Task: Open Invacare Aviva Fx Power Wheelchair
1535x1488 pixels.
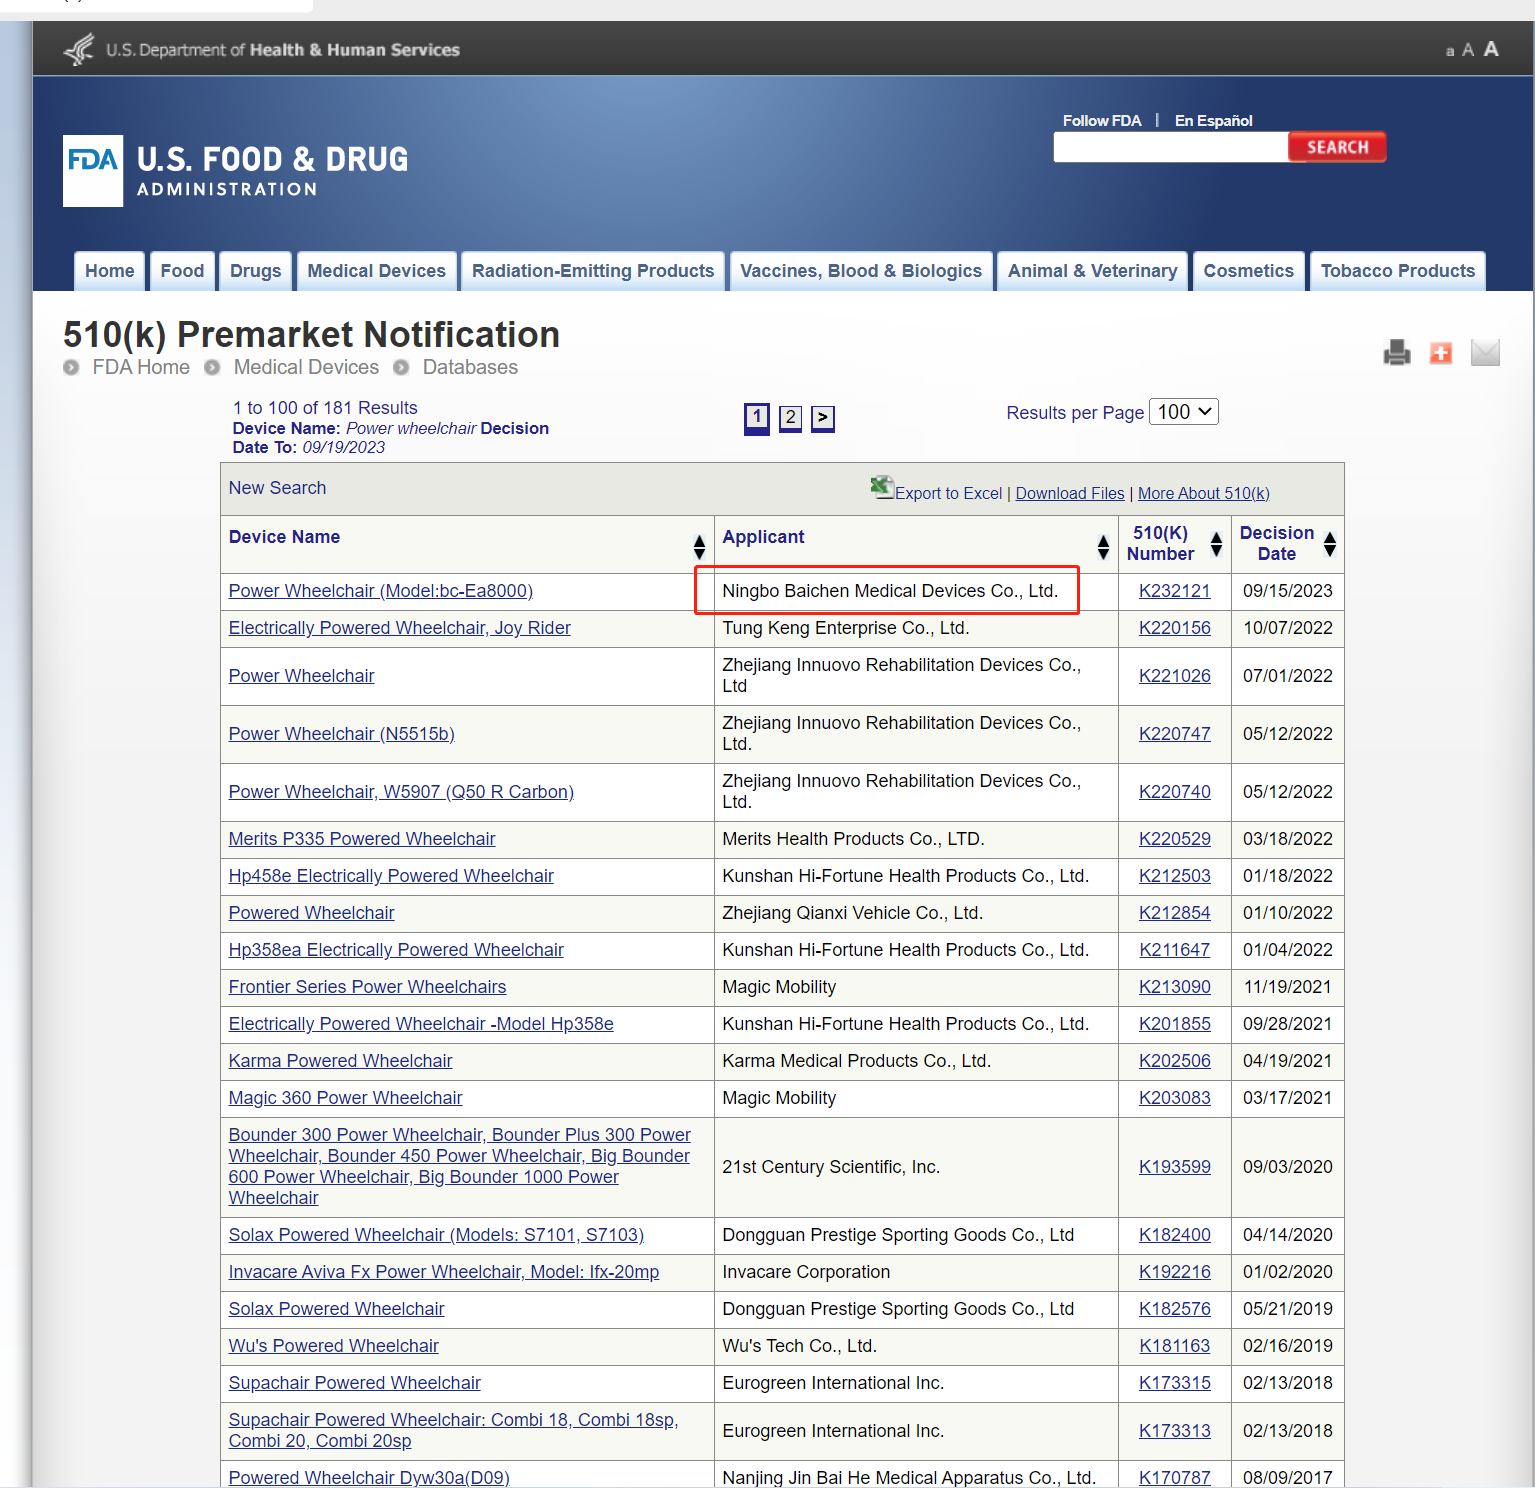Action: (444, 1272)
